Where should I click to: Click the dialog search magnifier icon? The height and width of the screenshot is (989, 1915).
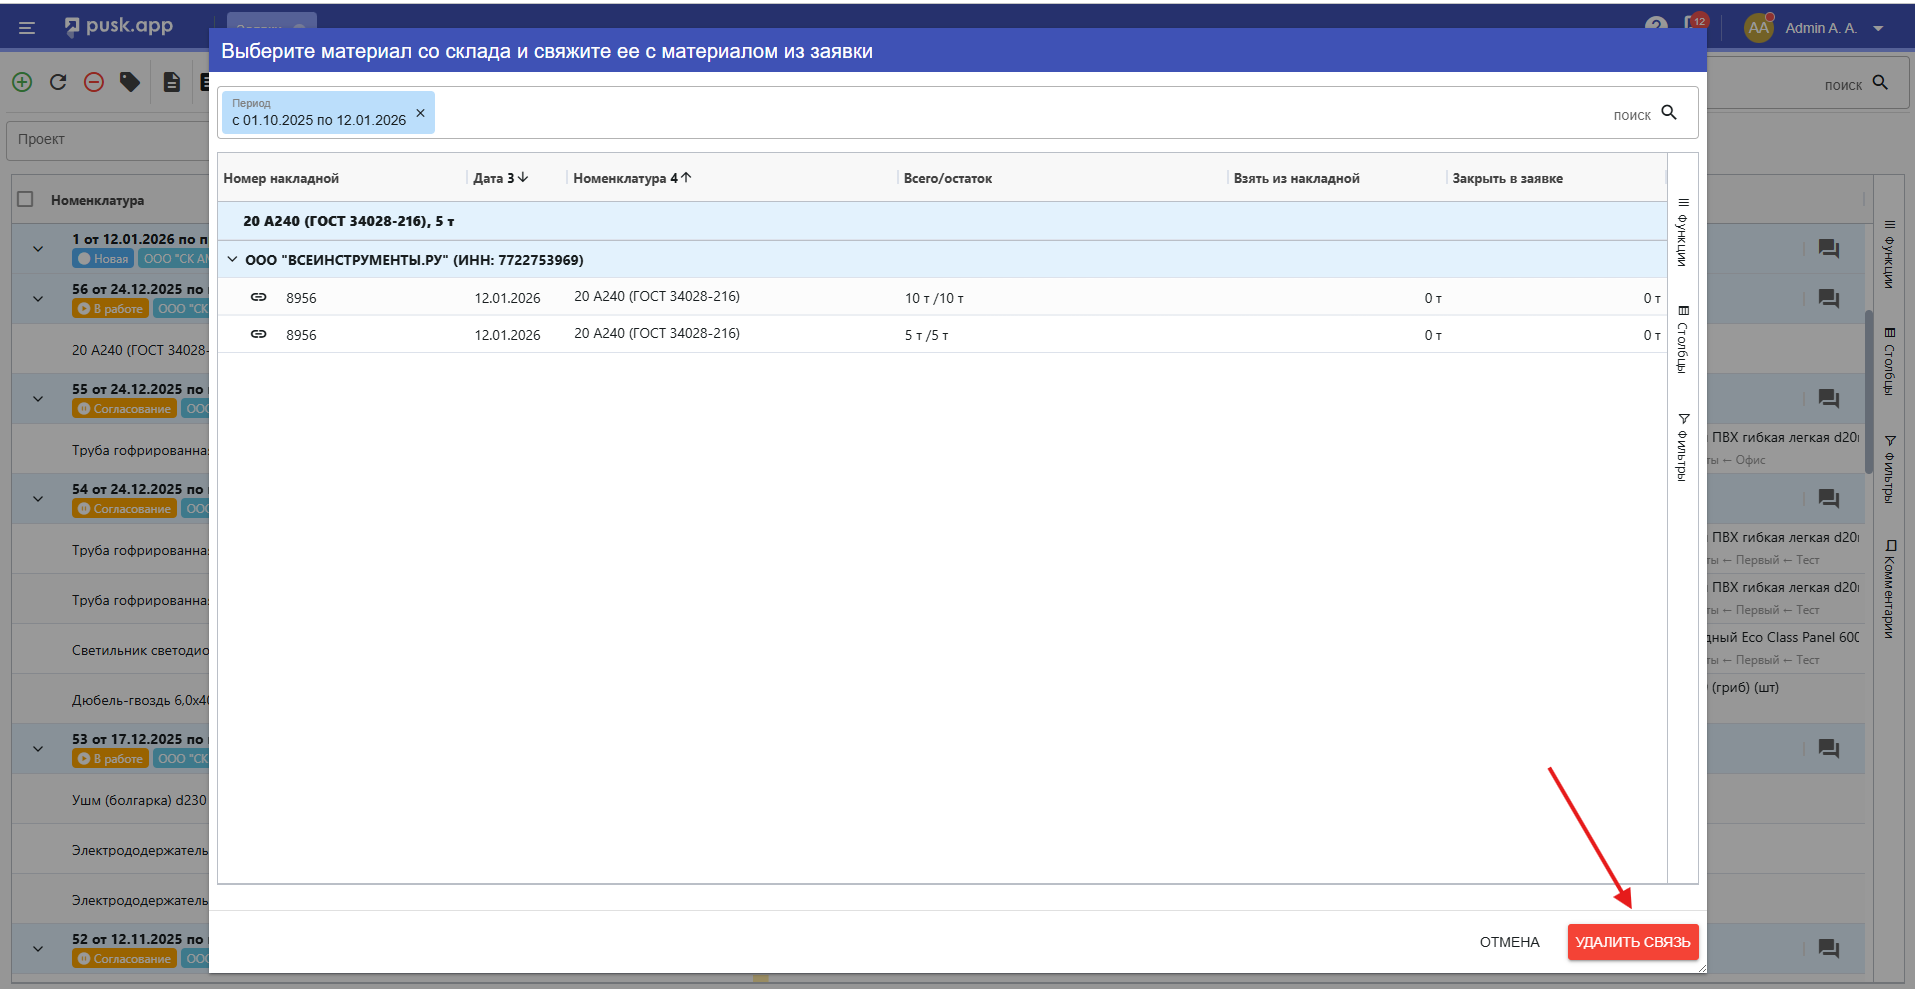(1669, 113)
